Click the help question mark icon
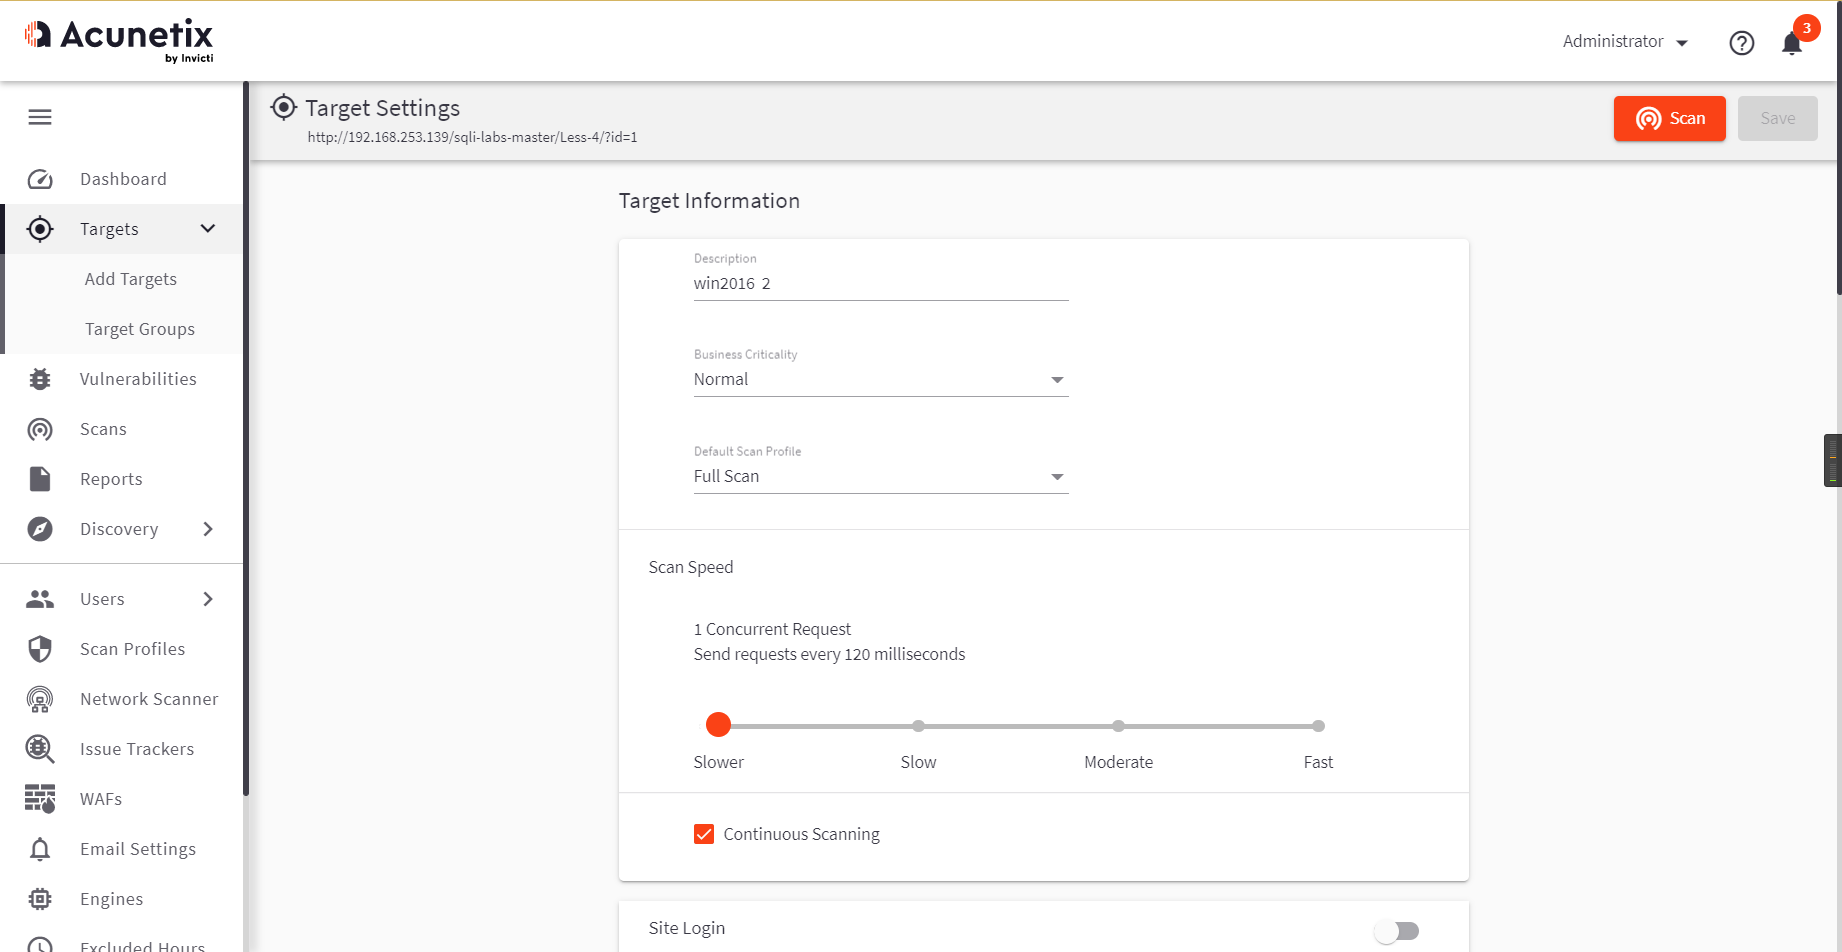This screenshot has height=952, width=1842. [1741, 43]
